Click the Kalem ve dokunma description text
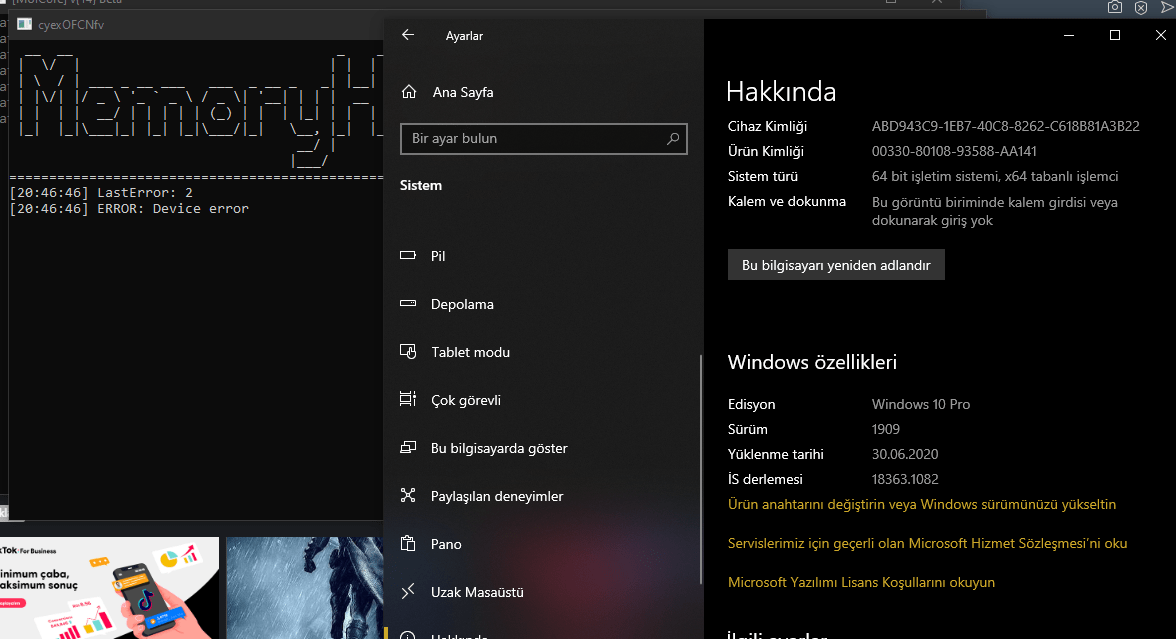This screenshot has height=639, width=1176. (994, 212)
